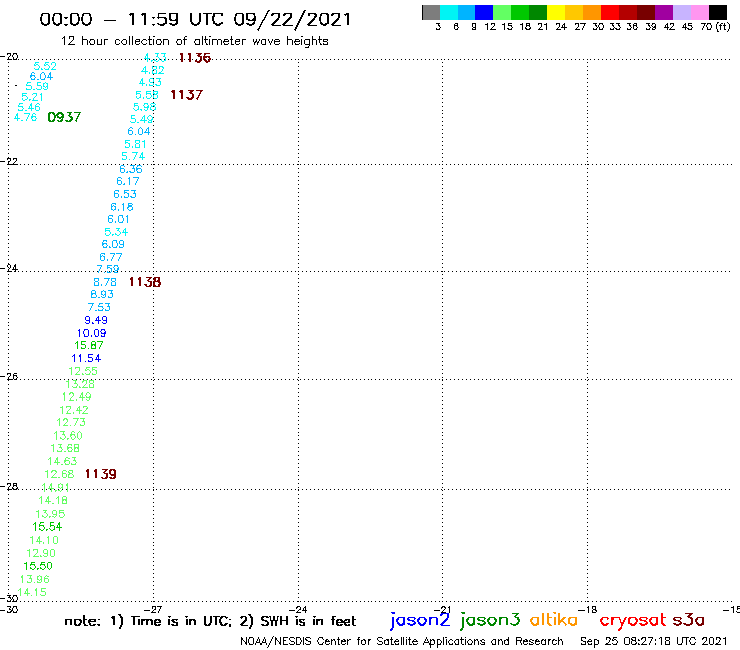Select the blue wave height value 10.09
Image resolution: width=740 pixels, height=650 pixels.
92,333
